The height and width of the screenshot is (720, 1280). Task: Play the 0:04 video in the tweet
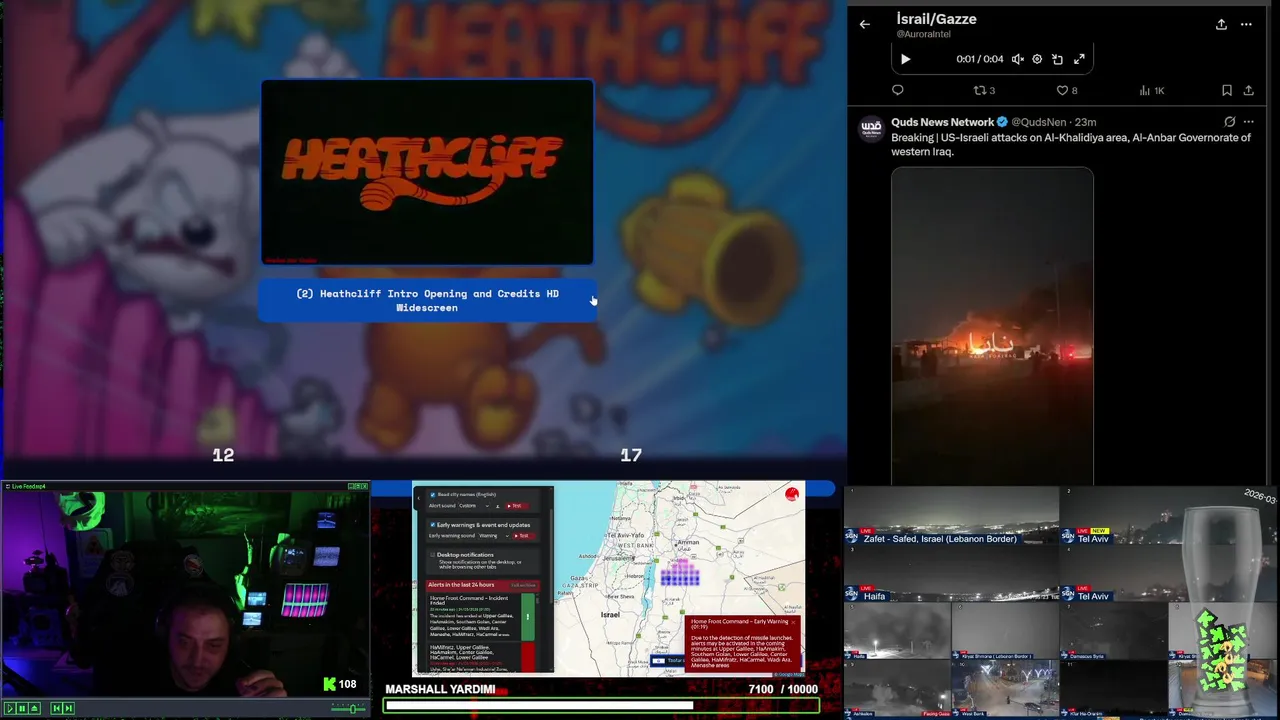click(905, 59)
